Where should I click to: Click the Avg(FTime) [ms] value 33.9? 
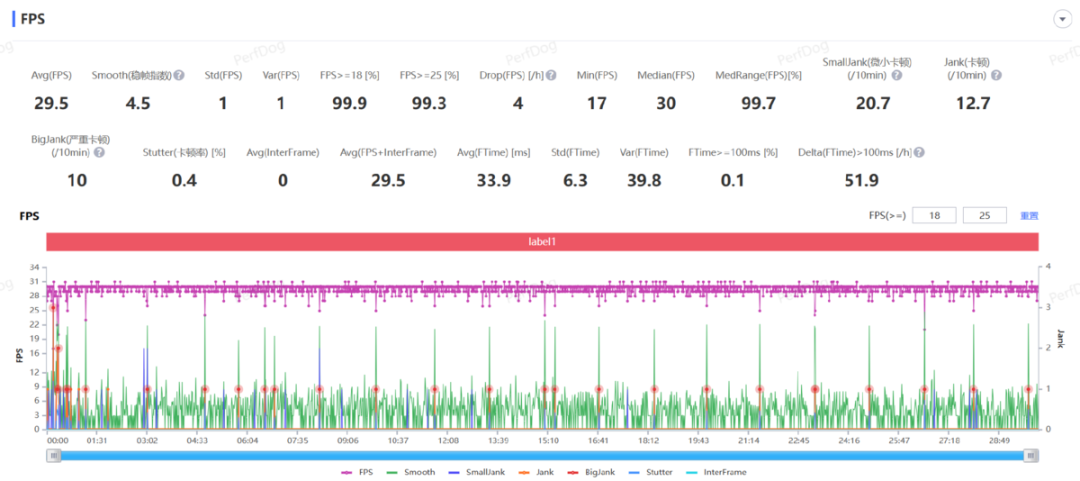[493, 181]
